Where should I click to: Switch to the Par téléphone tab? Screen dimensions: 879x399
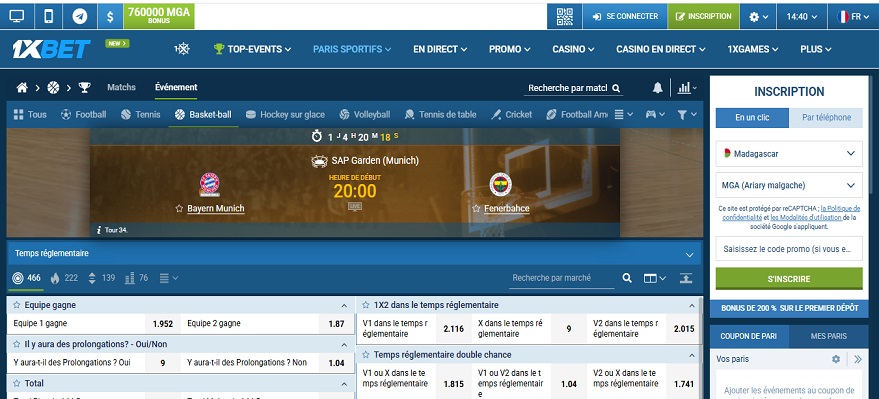[x=826, y=117]
